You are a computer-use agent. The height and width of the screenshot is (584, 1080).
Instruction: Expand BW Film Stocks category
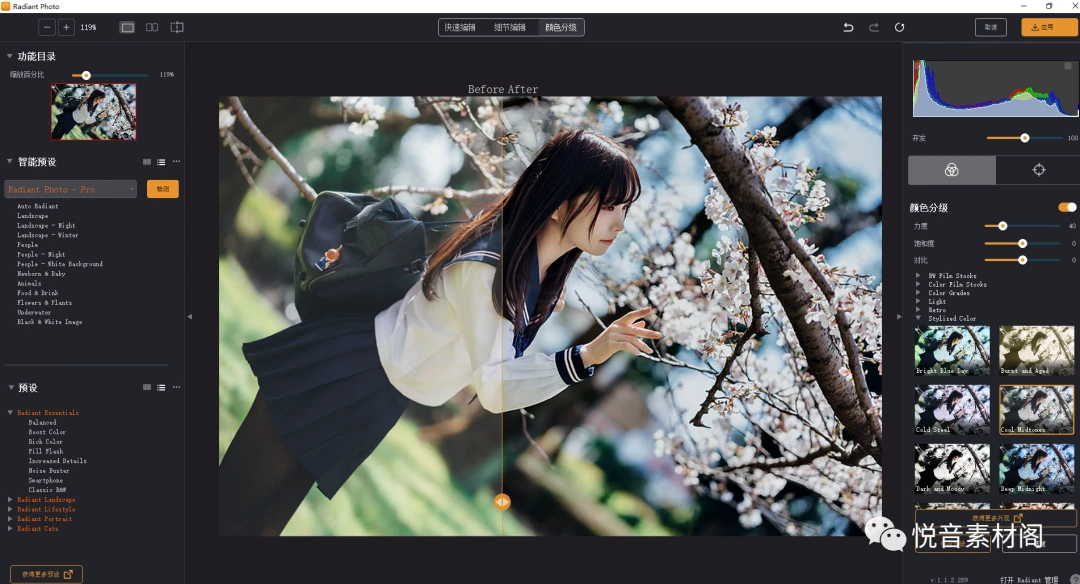918,275
